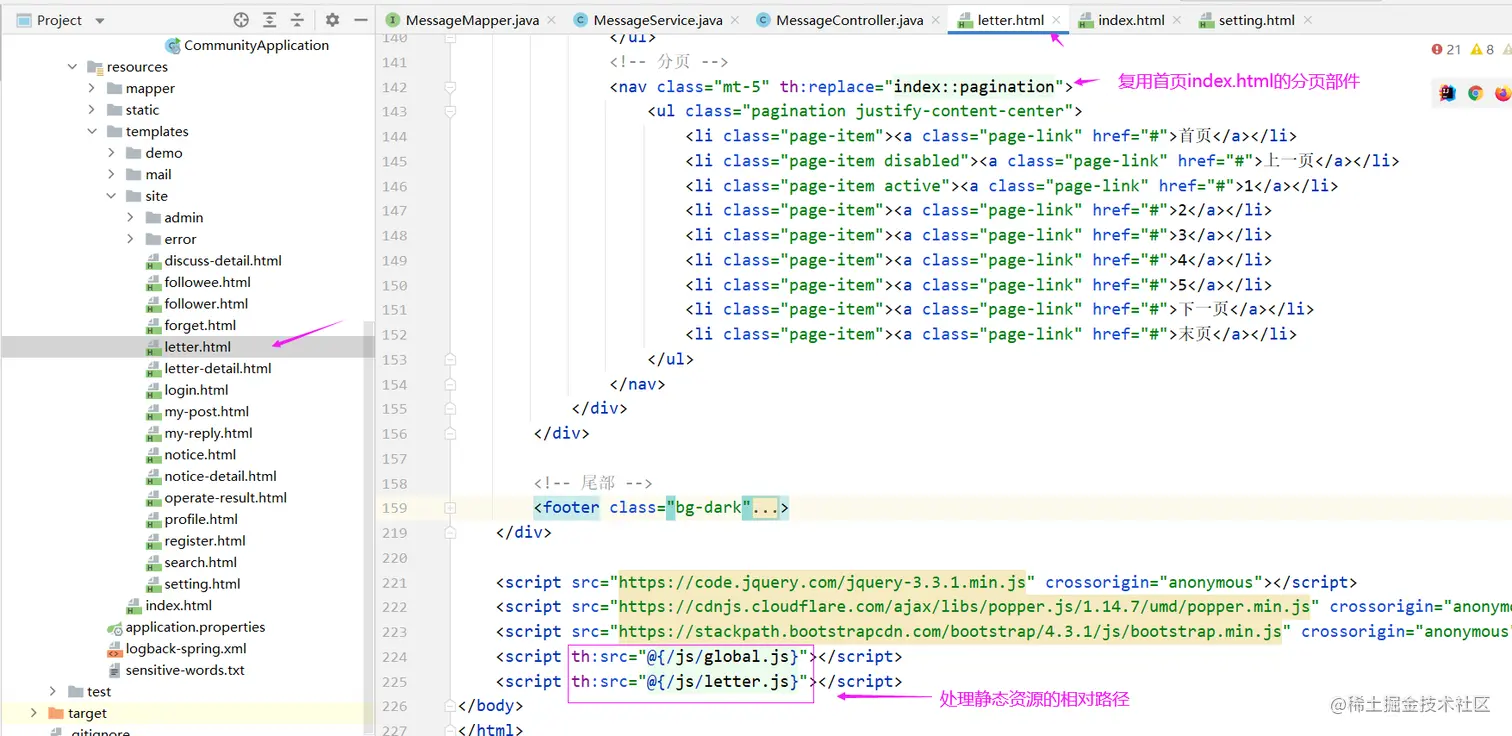Expand the target folder
The image size is (1512, 736).
click(34, 713)
